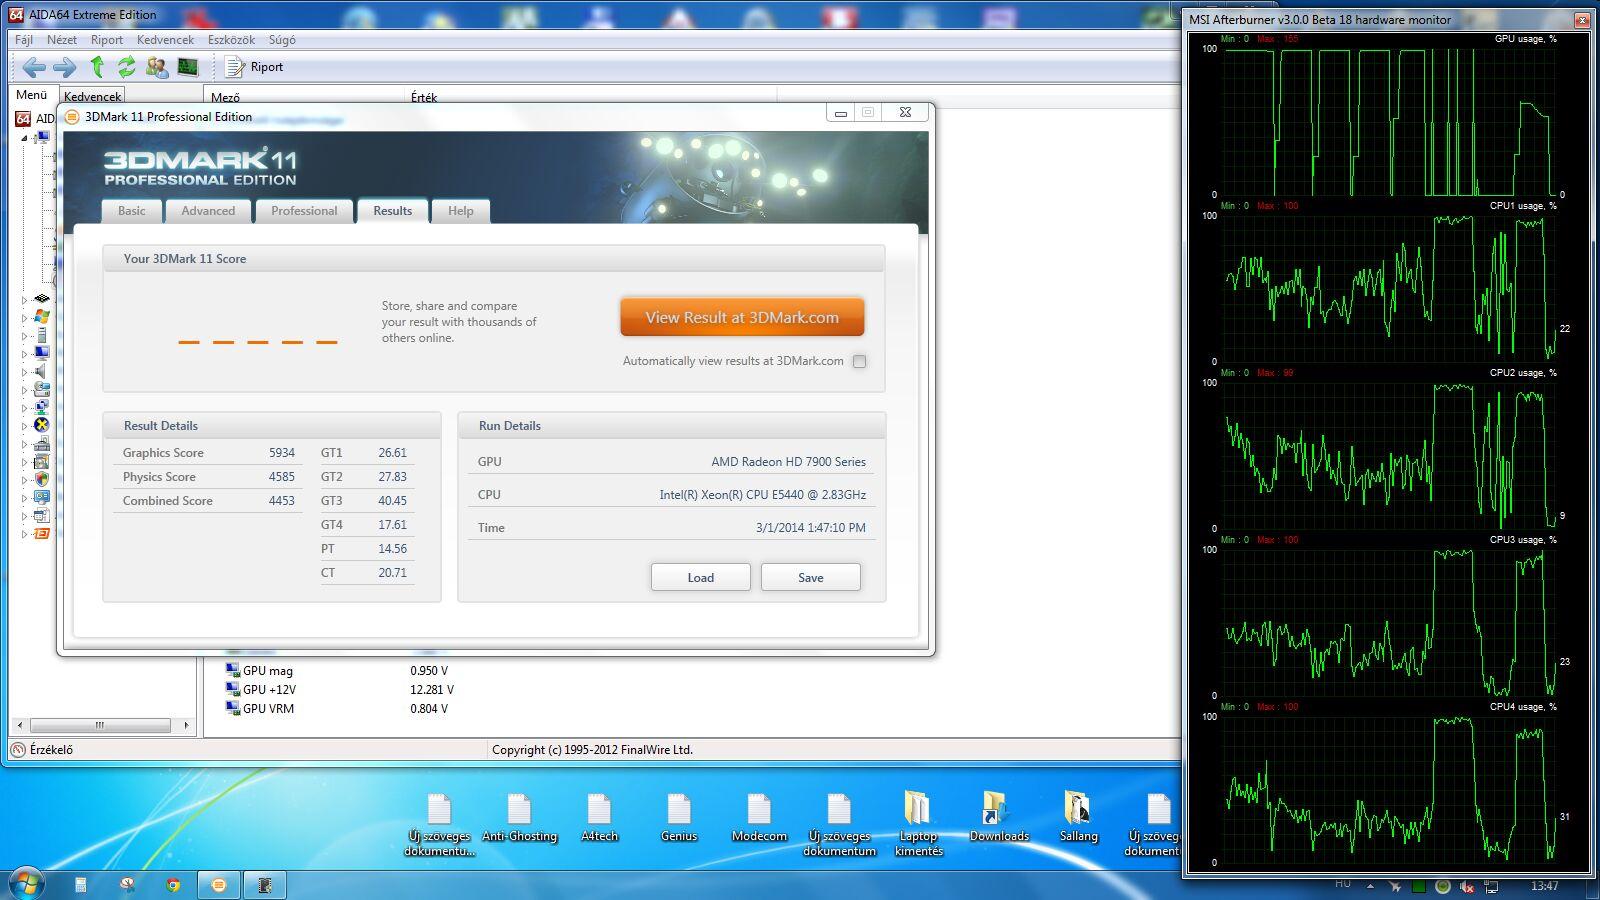Click the Windows logo icon in AIDA64 tree
This screenshot has height=900, width=1600.
point(41,316)
